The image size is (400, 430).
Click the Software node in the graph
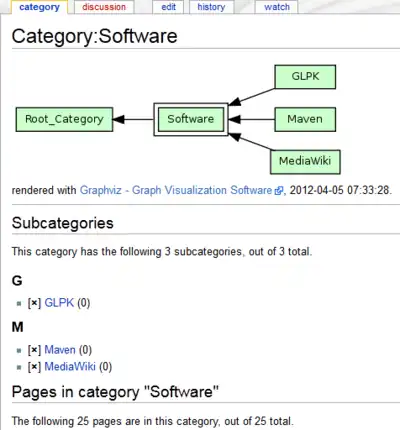[x=191, y=119]
